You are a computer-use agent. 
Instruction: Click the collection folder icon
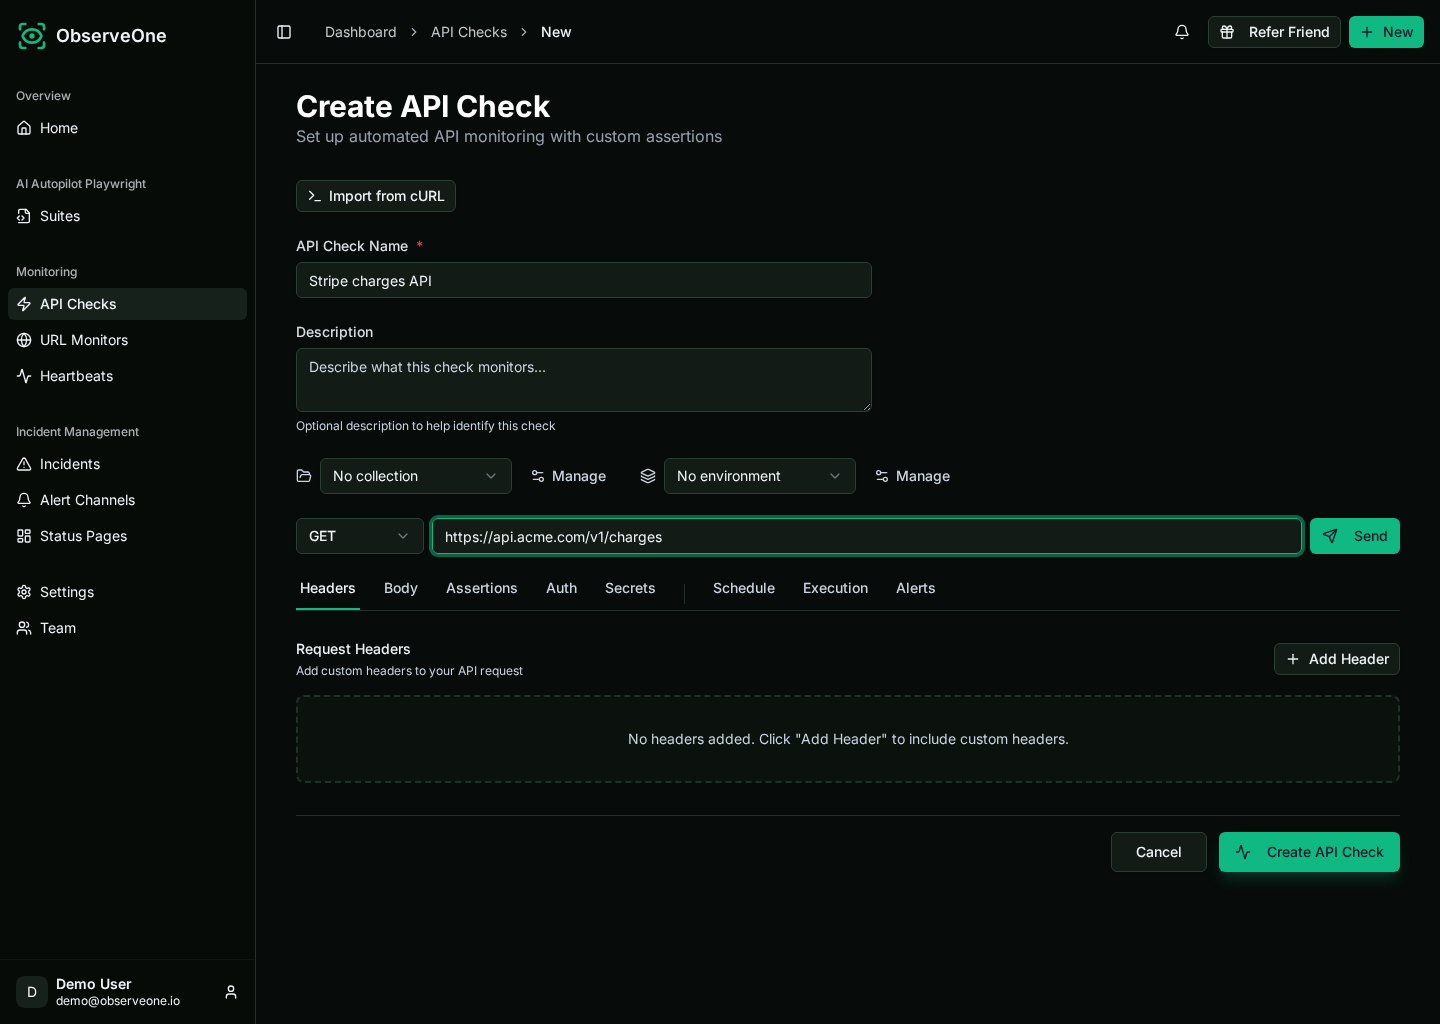(x=304, y=476)
